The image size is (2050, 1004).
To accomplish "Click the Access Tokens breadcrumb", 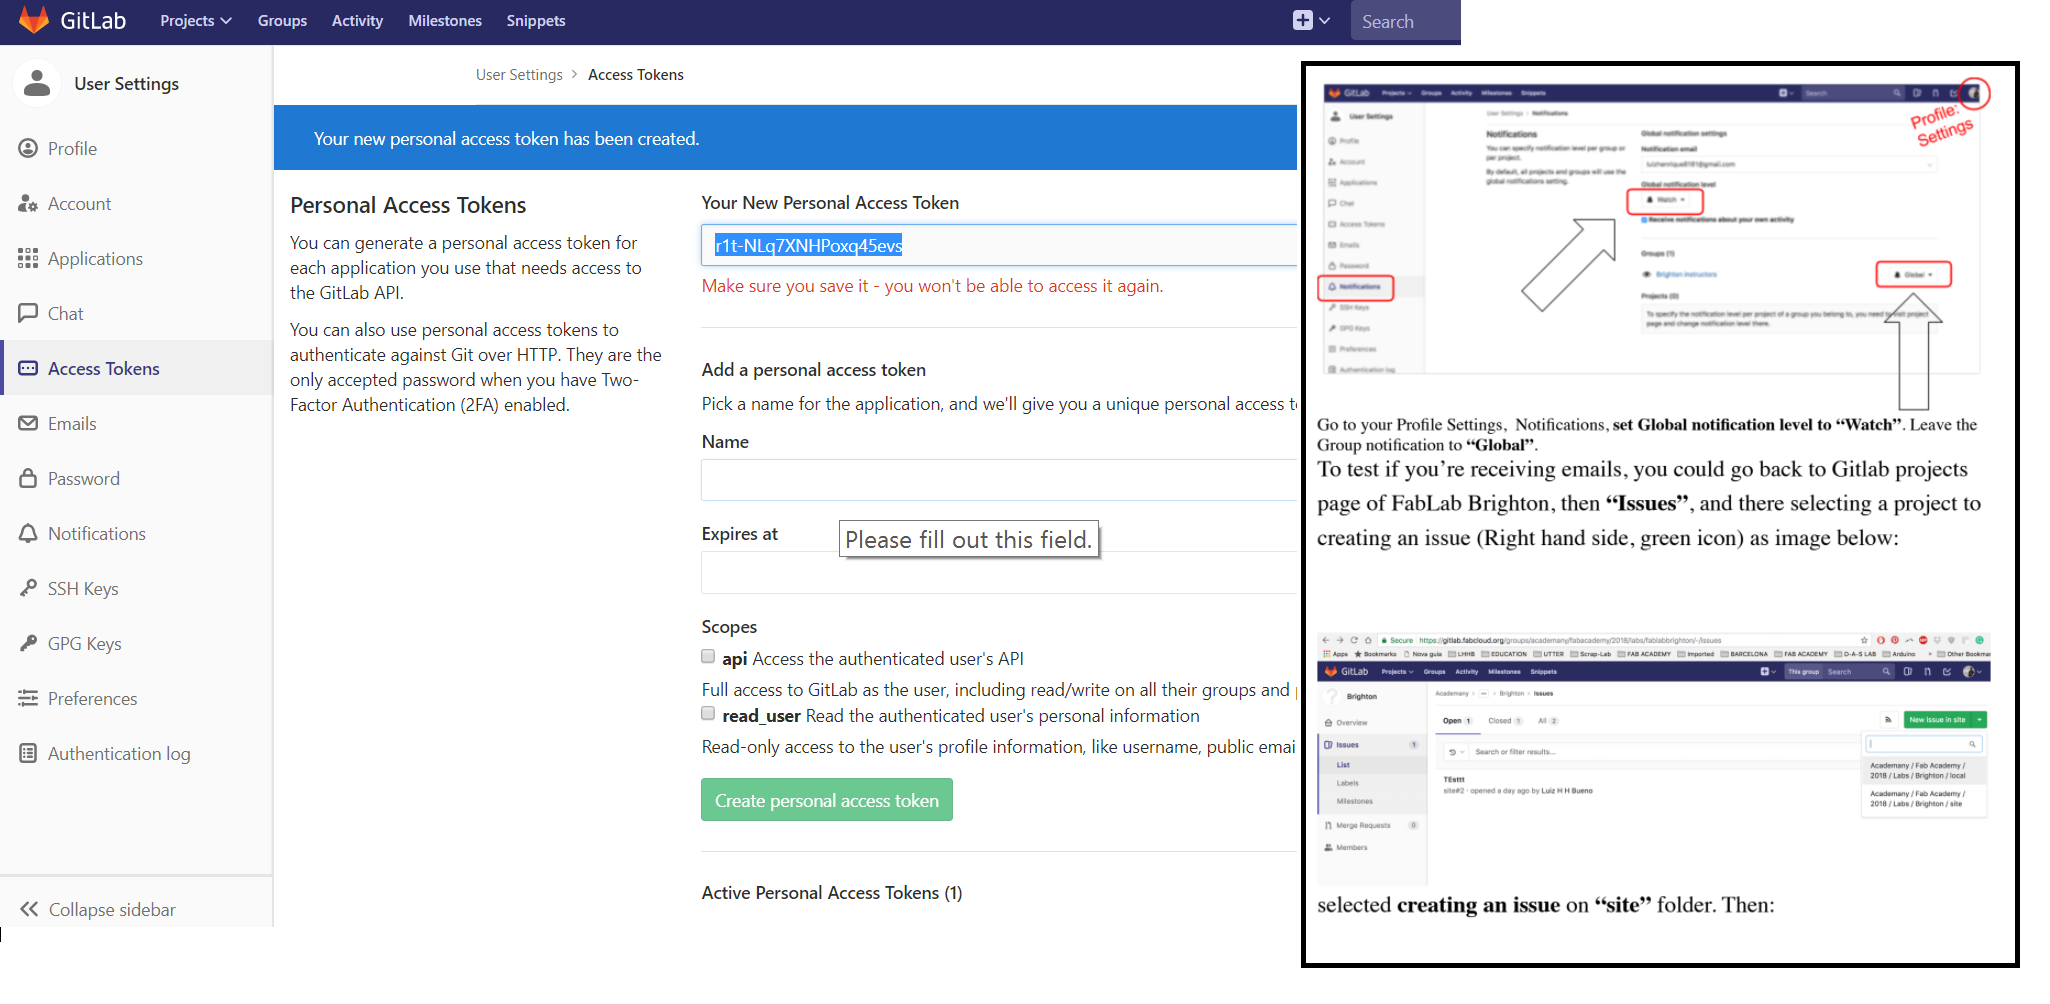I will 636,74.
